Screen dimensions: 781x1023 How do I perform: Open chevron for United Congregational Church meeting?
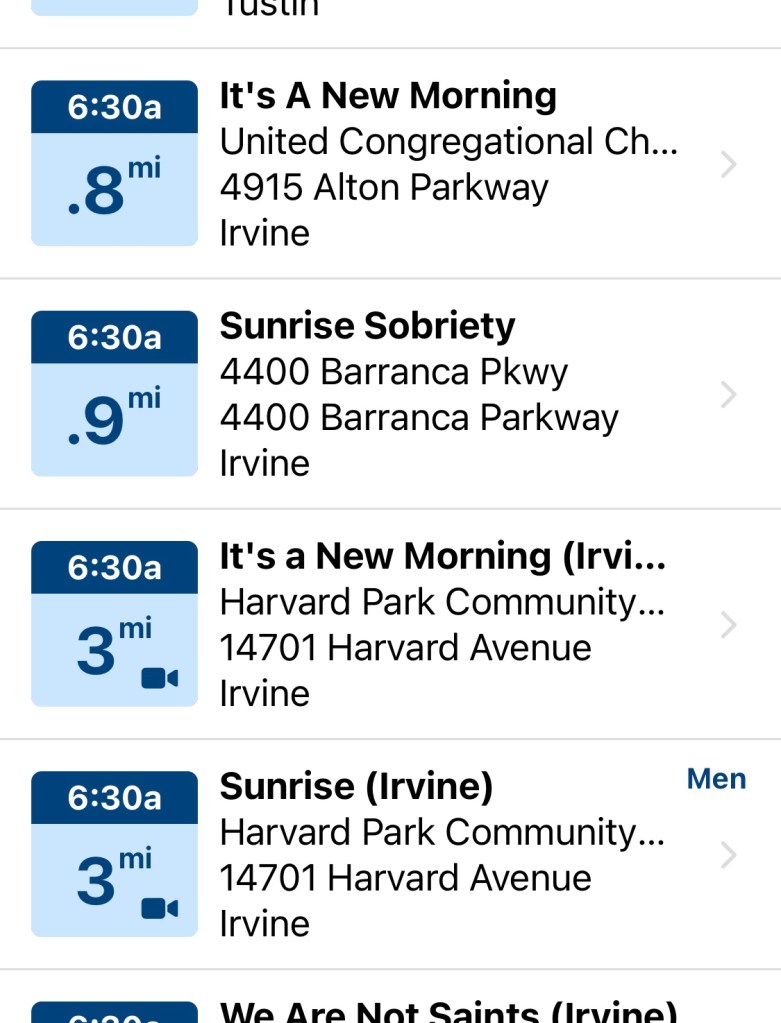[x=729, y=165]
